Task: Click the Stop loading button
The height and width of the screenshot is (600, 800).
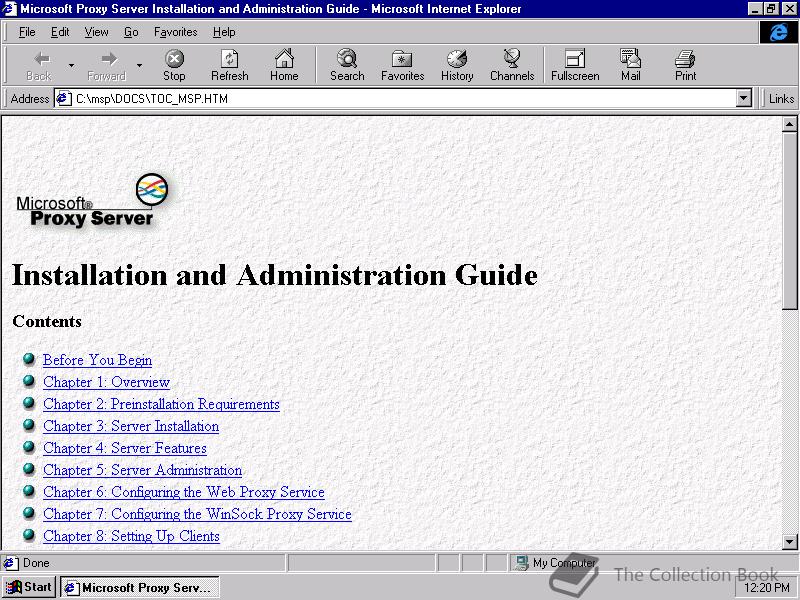Action: (174, 66)
